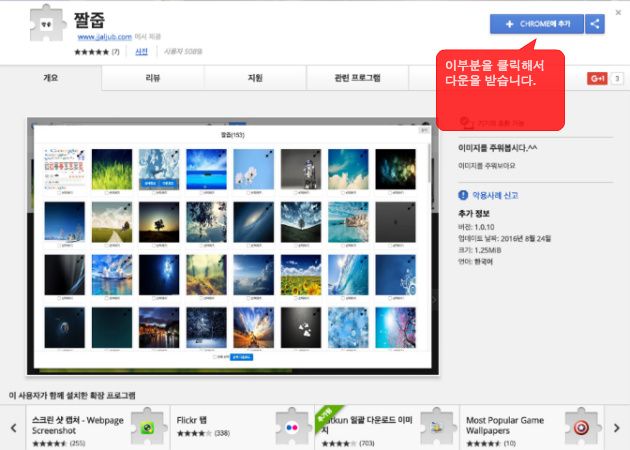This screenshot has height=450, width=630.
Task: Click the Game Wallpapers target icon
Action: pos(581,427)
